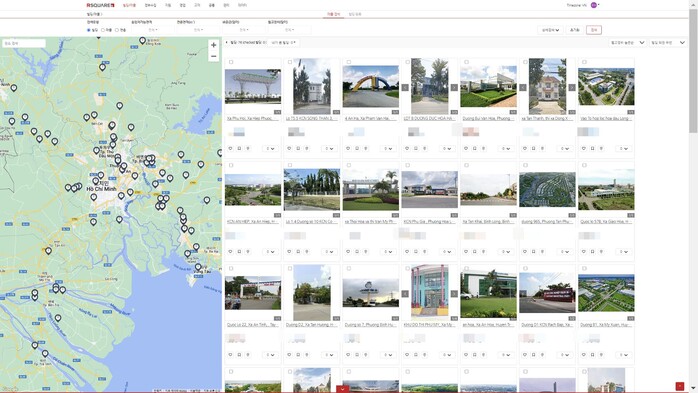The image size is (698, 393).
Task: Favorite the Xa Phu Hoi card with heart icon
Action: pos(231,148)
